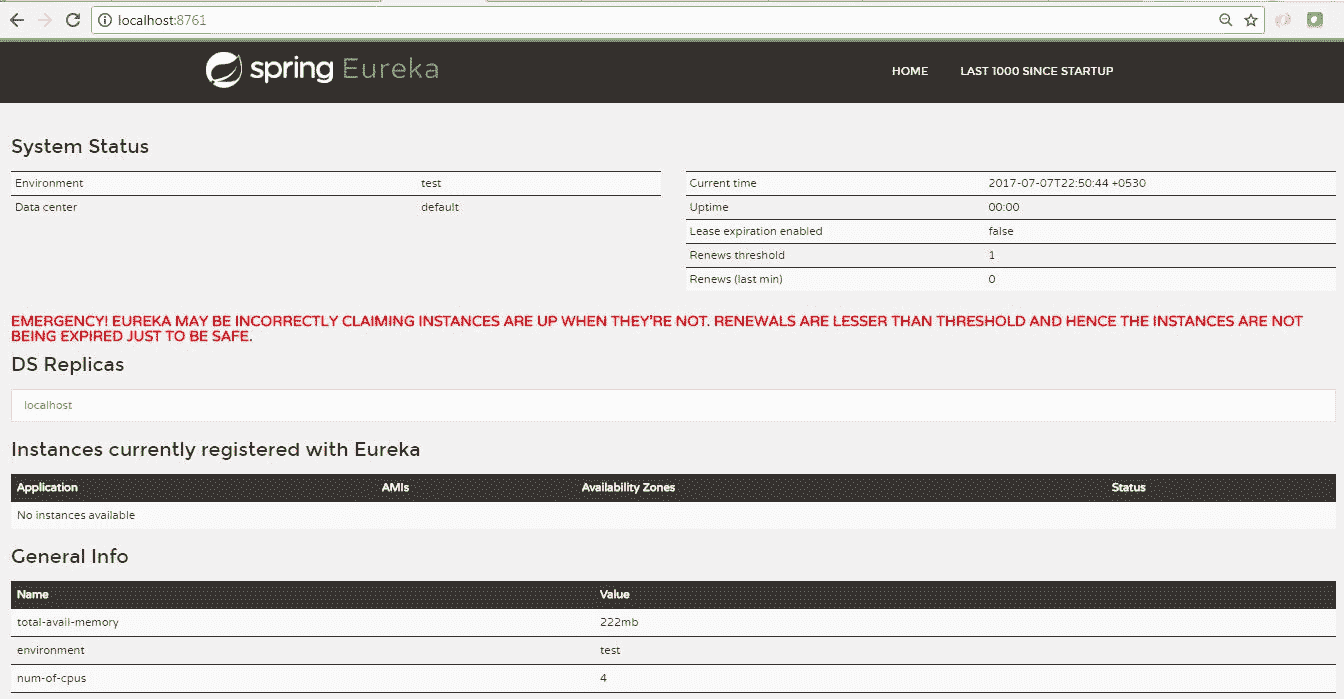Screen dimensions: 1344x699
Task: Select the DS Replicas heading
Action: [x=68, y=364]
